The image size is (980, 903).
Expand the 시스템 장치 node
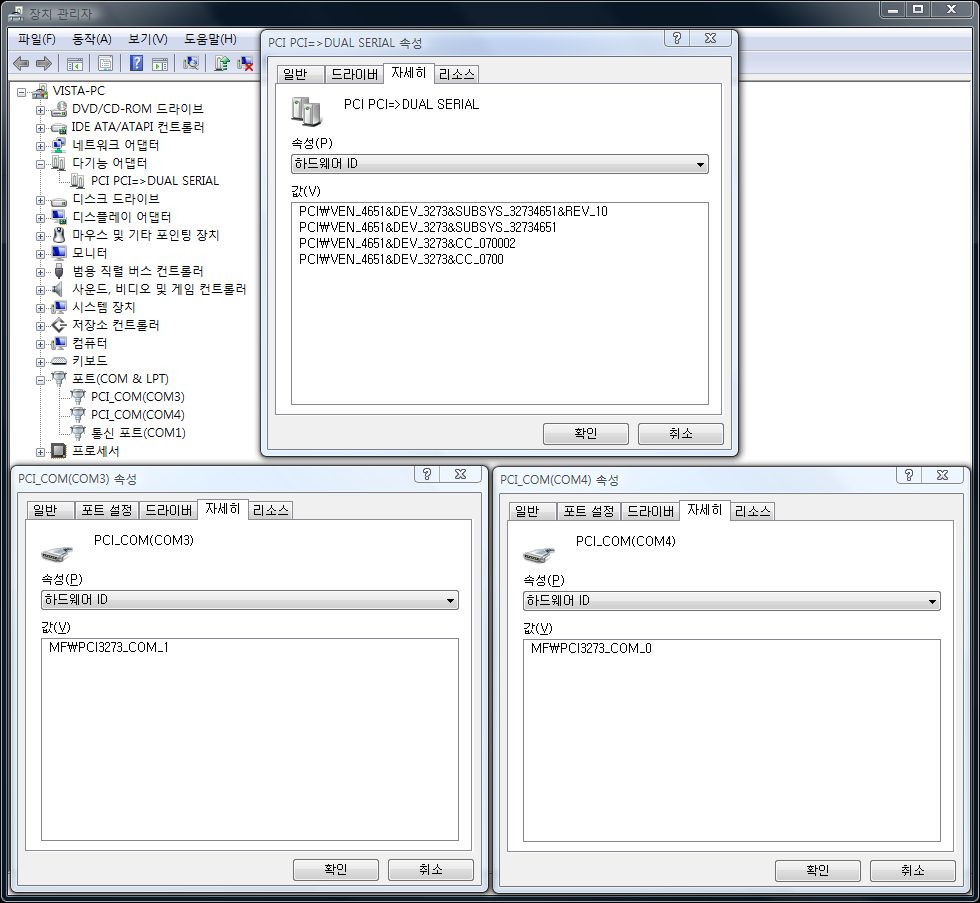tap(41, 309)
